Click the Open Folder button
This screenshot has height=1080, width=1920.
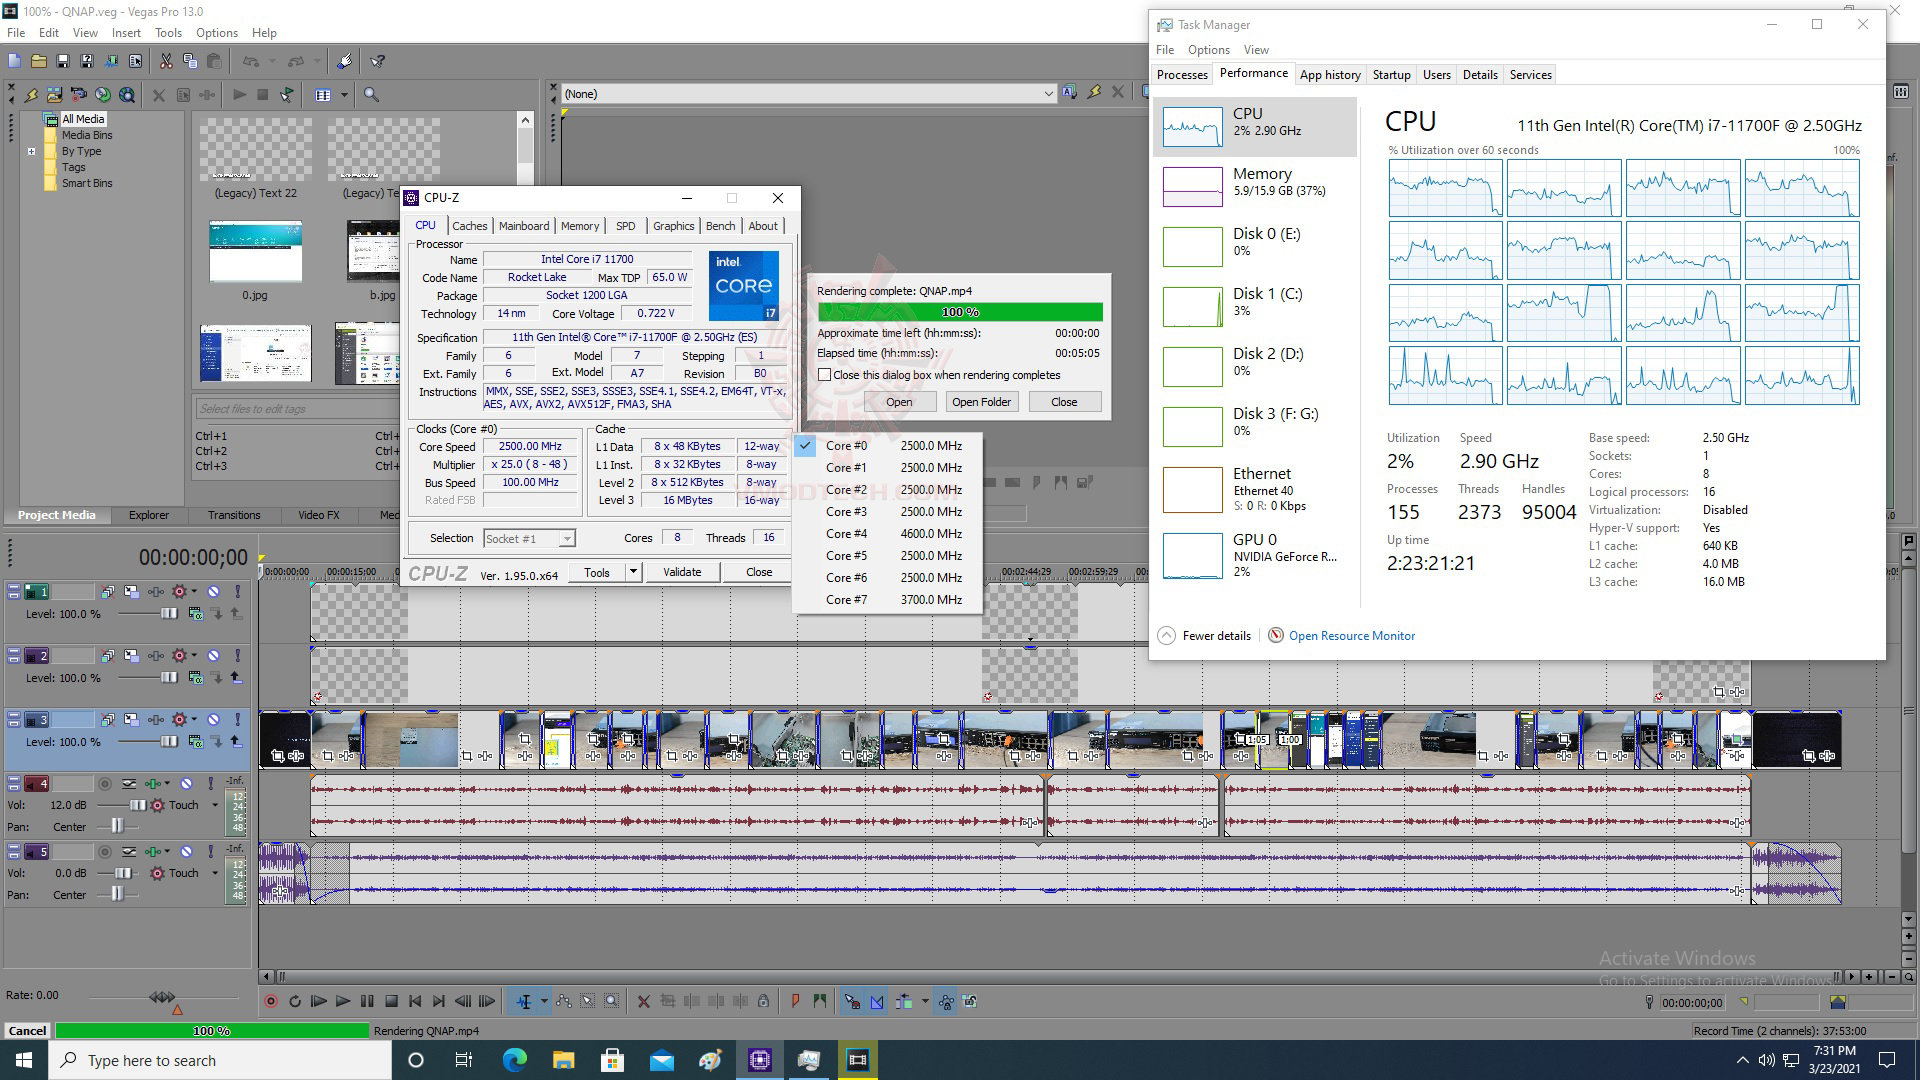(x=981, y=402)
